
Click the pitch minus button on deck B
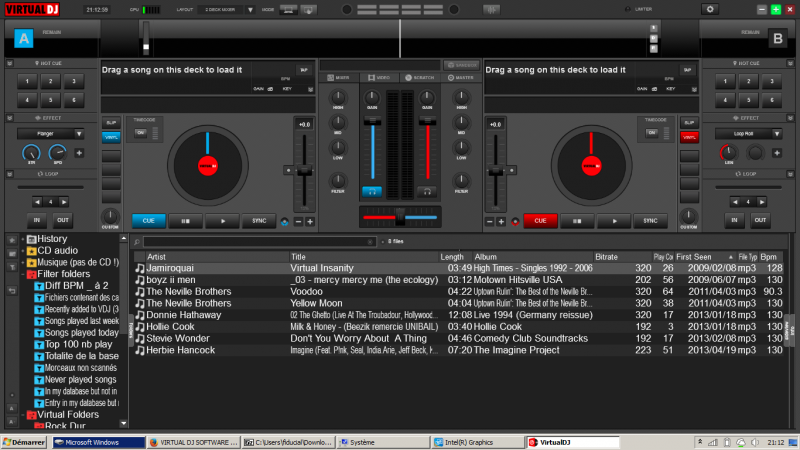pyautogui.click(x=490, y=221)
